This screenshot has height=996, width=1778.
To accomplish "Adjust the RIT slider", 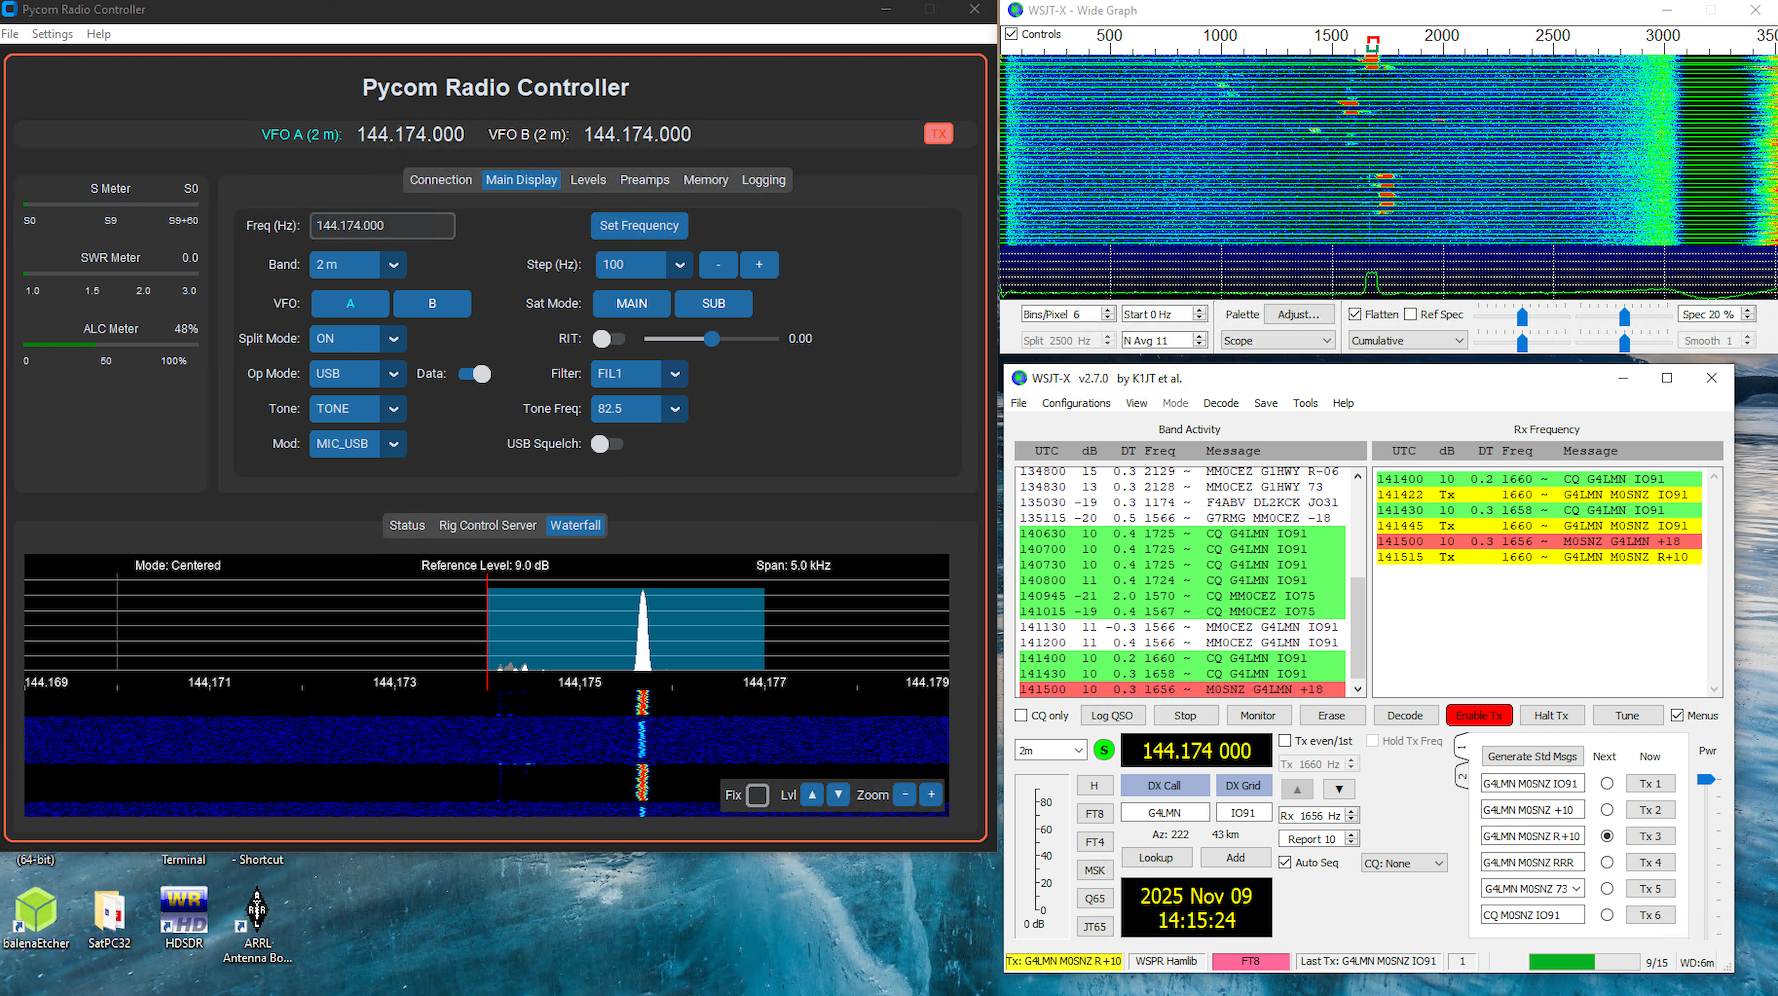I will click(711, 338).
